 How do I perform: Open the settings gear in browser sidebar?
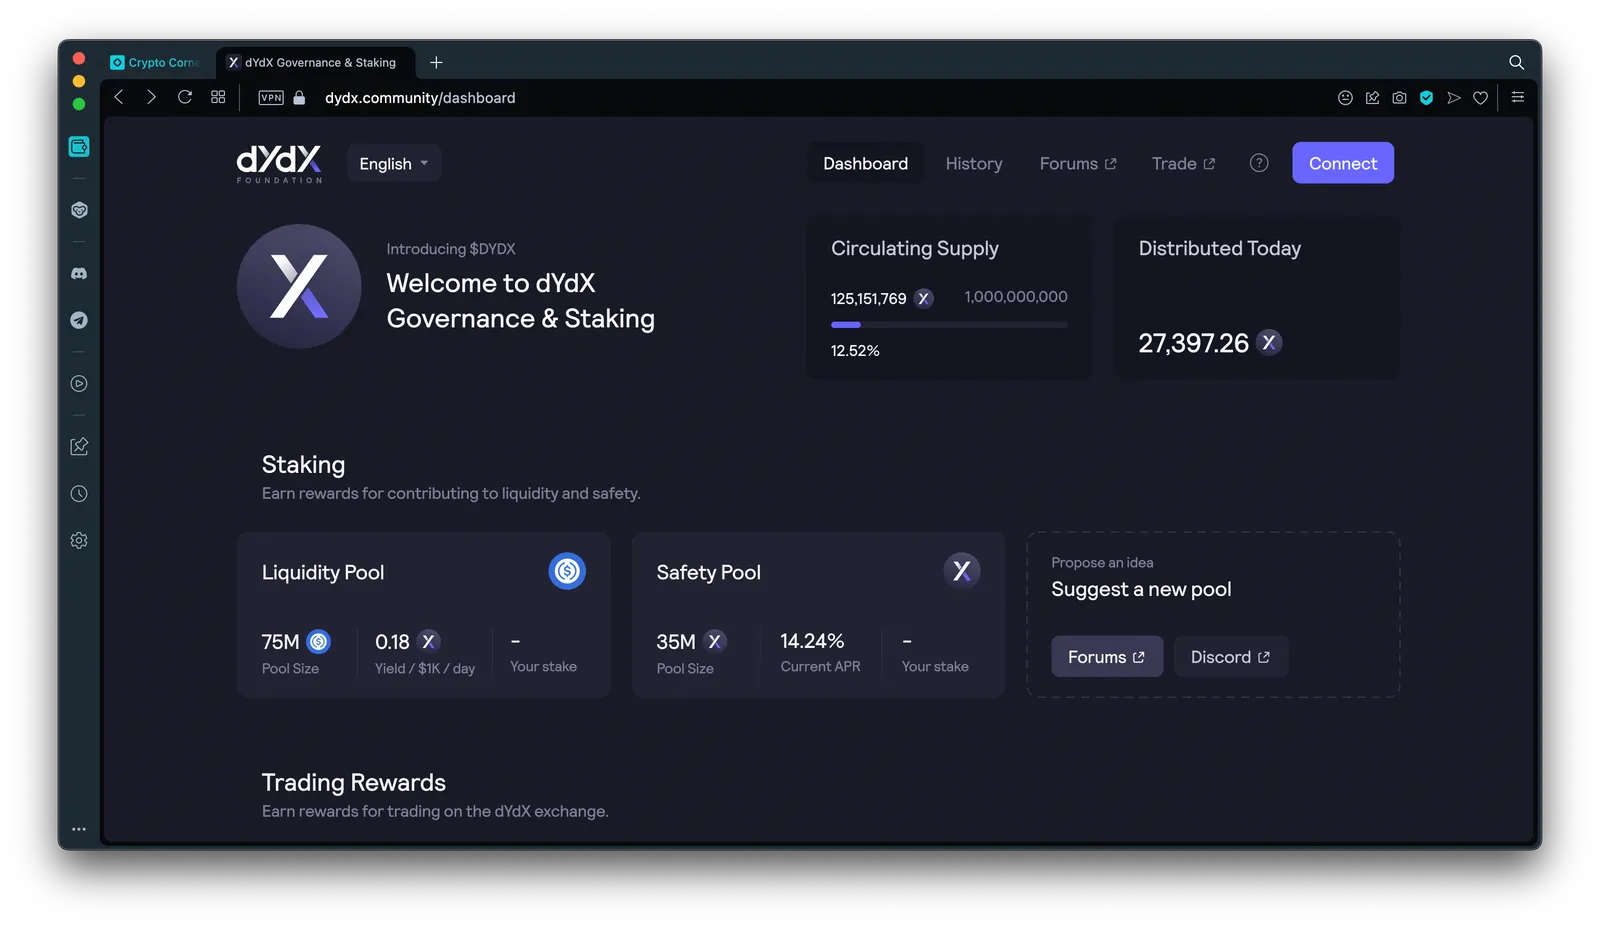(x=79, y=540)
